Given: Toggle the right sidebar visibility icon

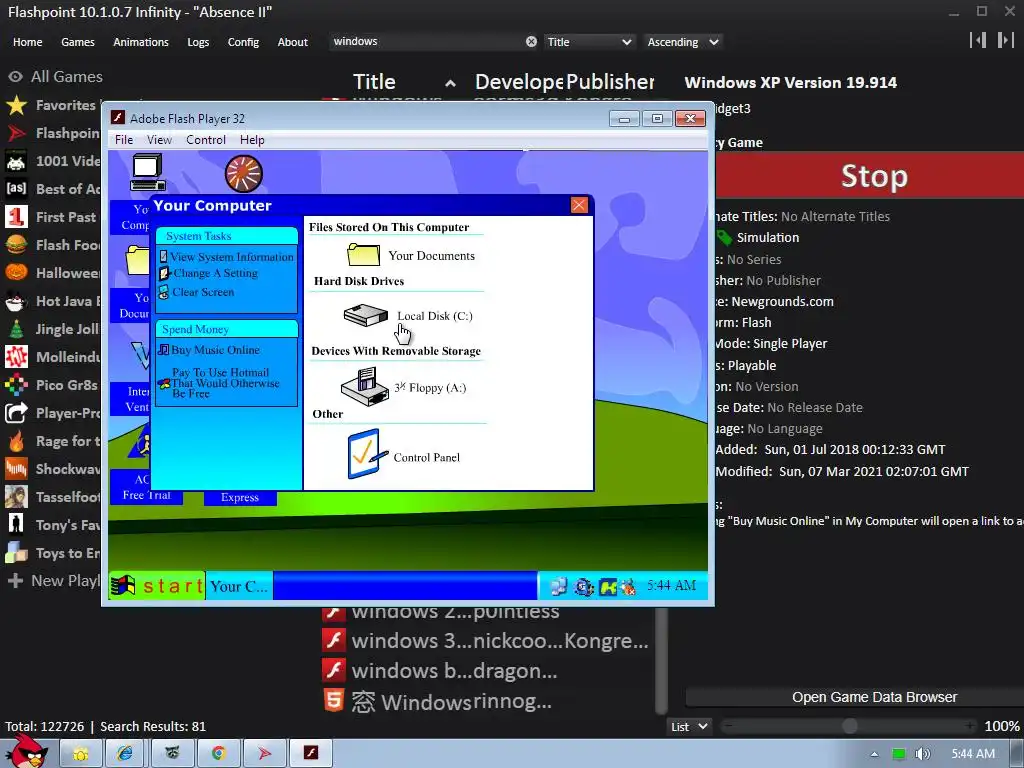Looking at the screenshot, I should (1005, 40).
